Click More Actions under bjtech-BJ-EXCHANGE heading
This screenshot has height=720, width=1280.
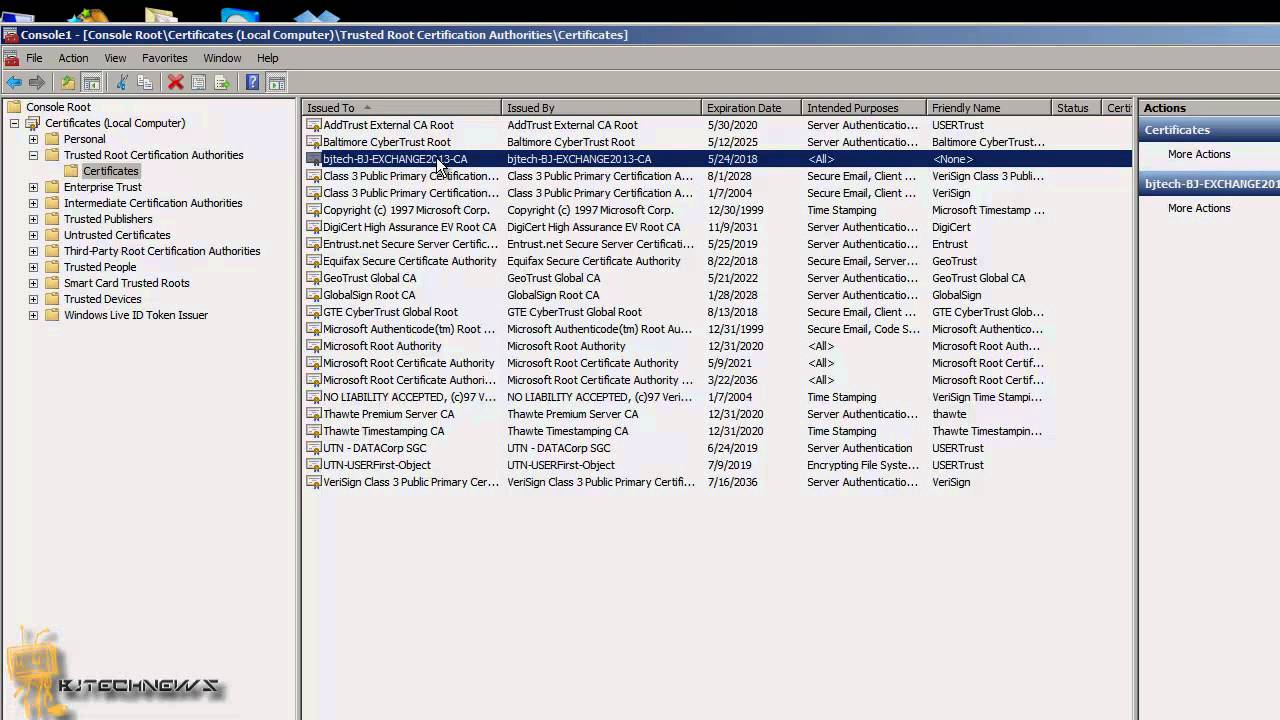[x=1199, y=208]
